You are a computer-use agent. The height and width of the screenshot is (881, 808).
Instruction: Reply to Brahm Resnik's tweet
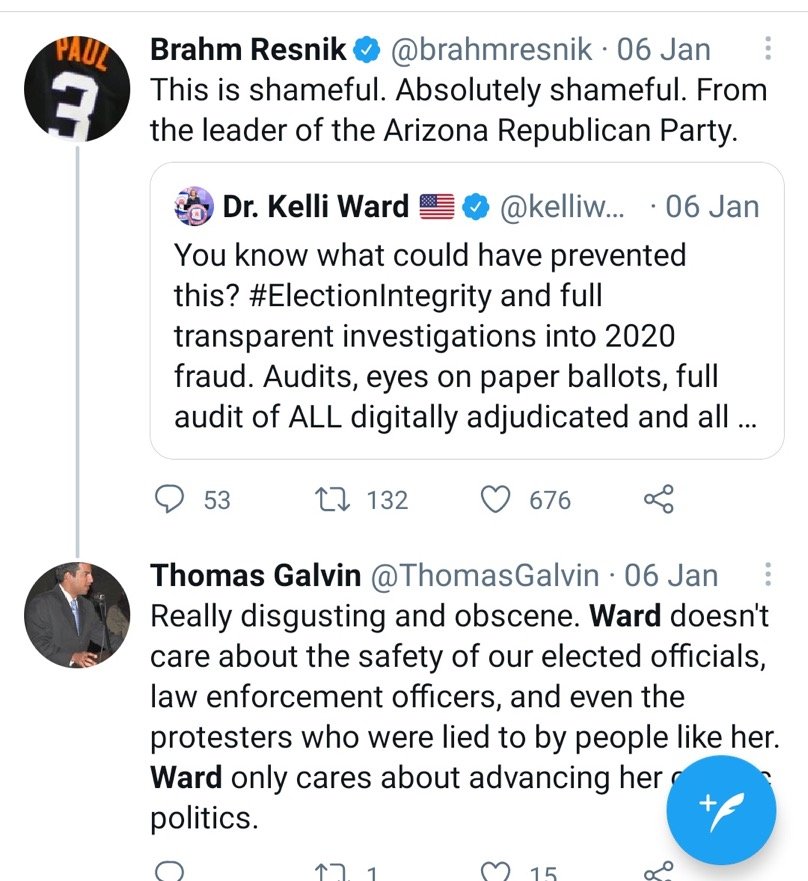tap(172, 499)
